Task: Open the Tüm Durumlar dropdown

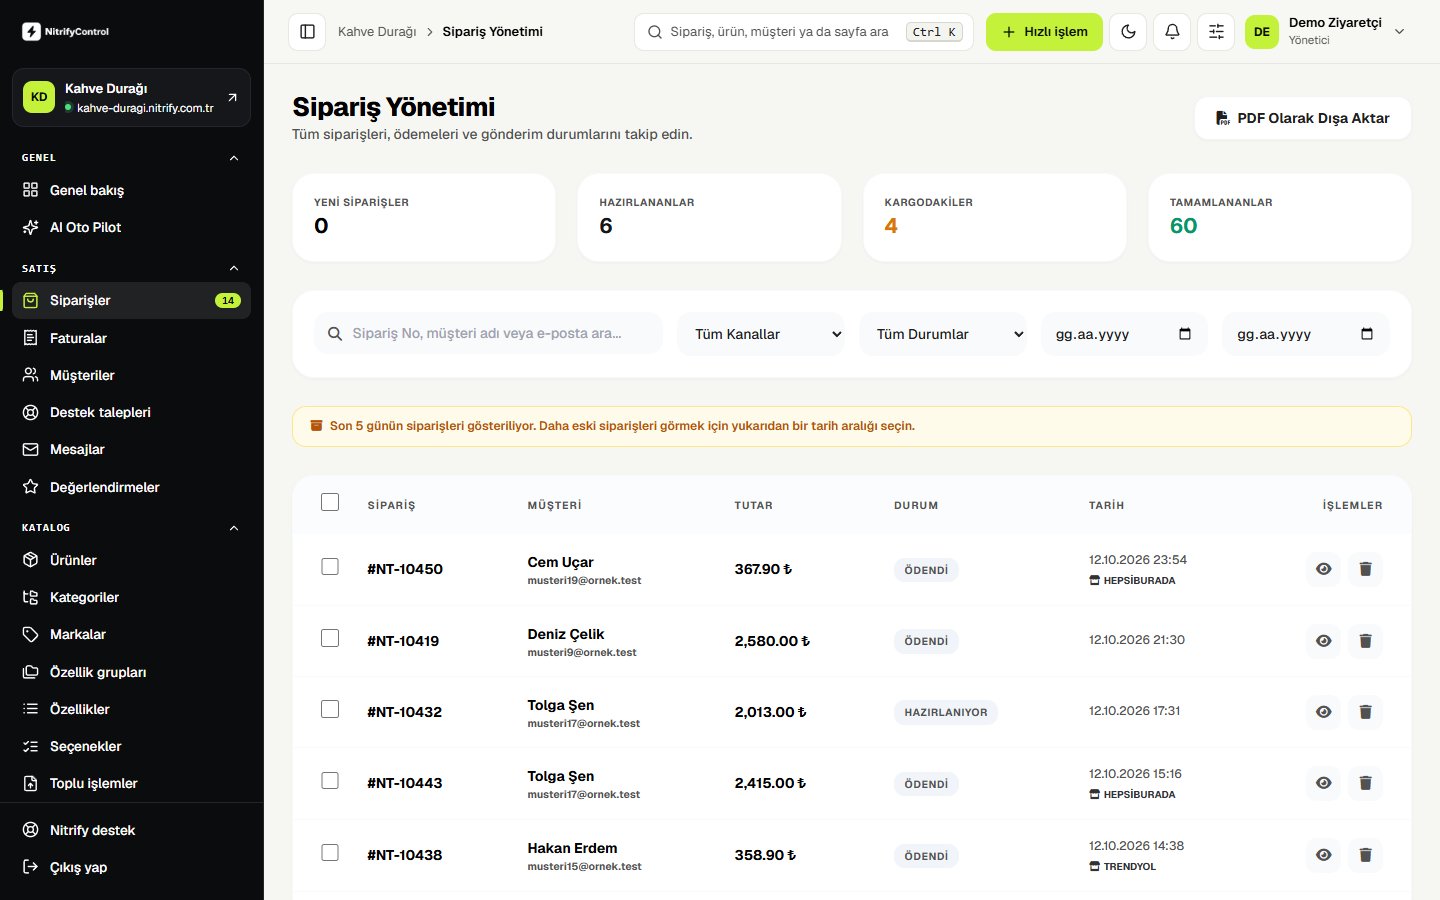Action: pos(943,334)
